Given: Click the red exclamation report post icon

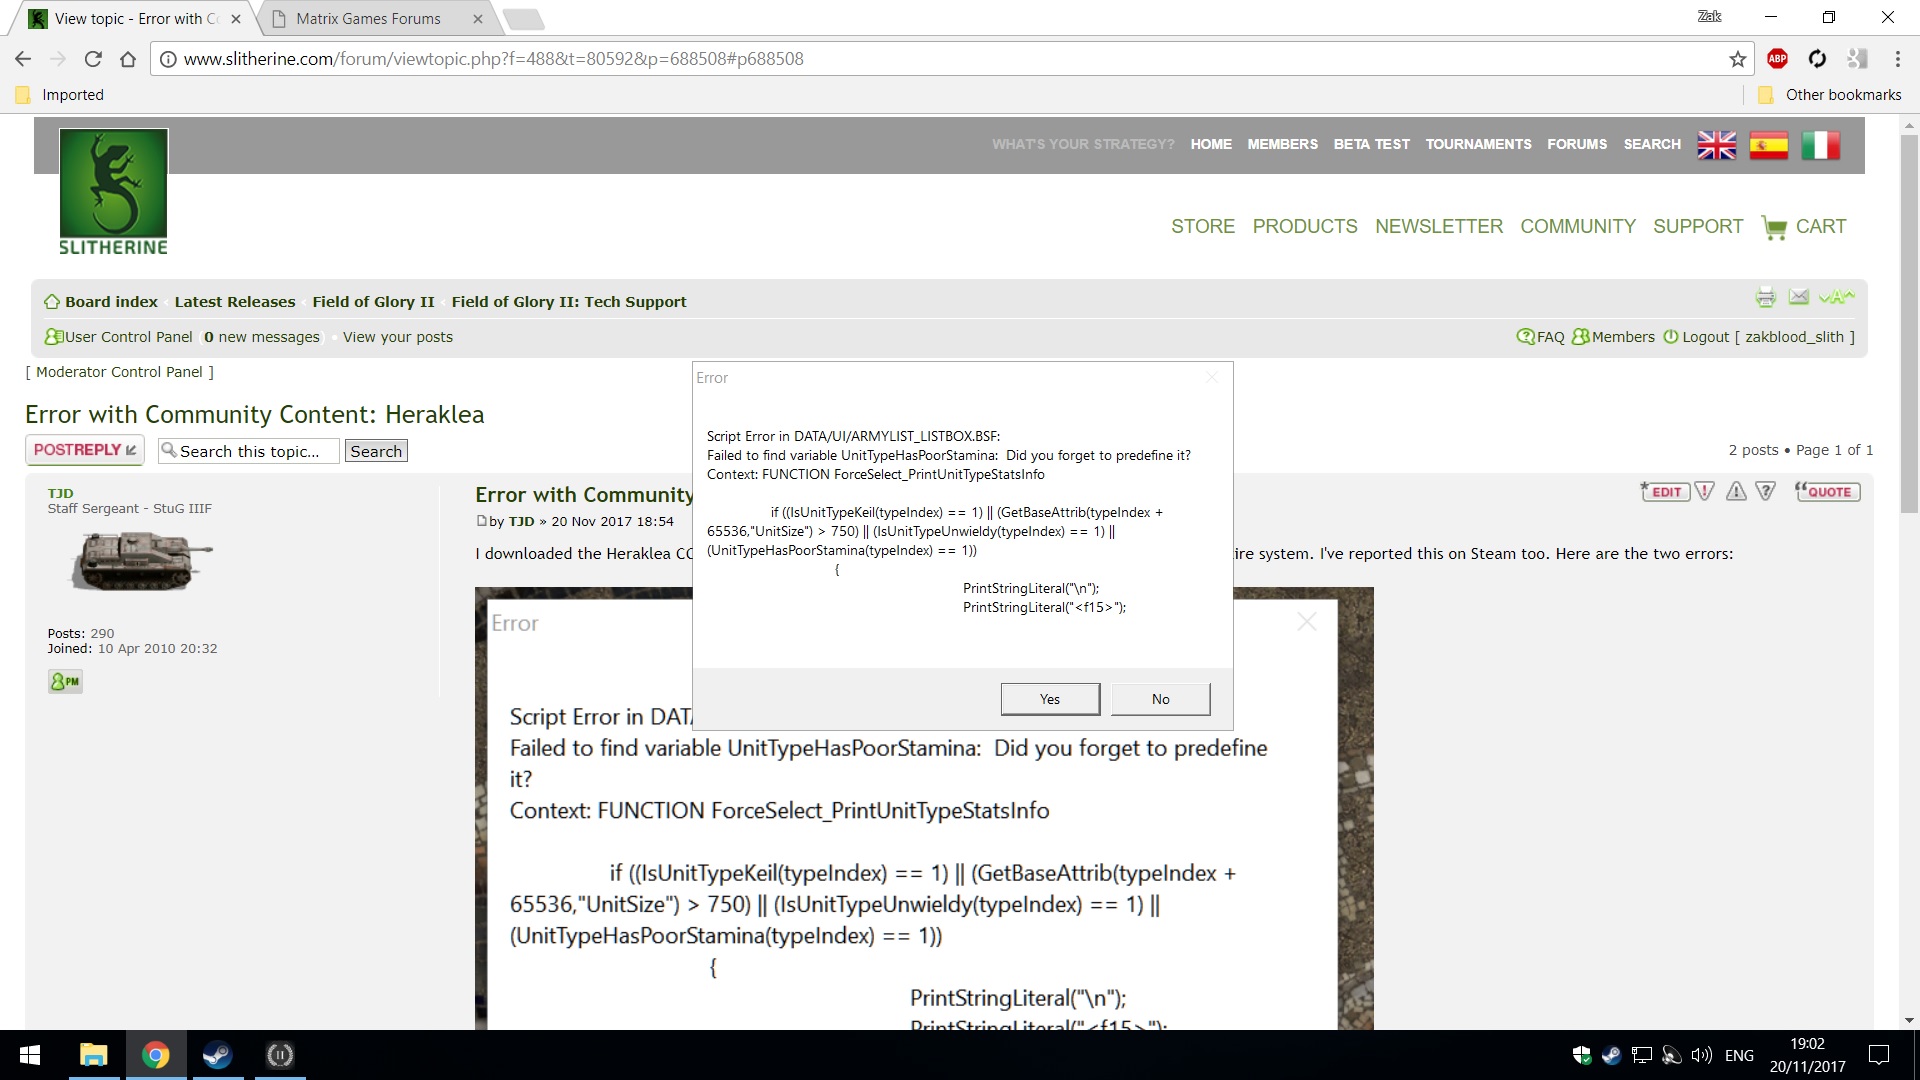Looking at the screenshot, I should pos(1705,491).
